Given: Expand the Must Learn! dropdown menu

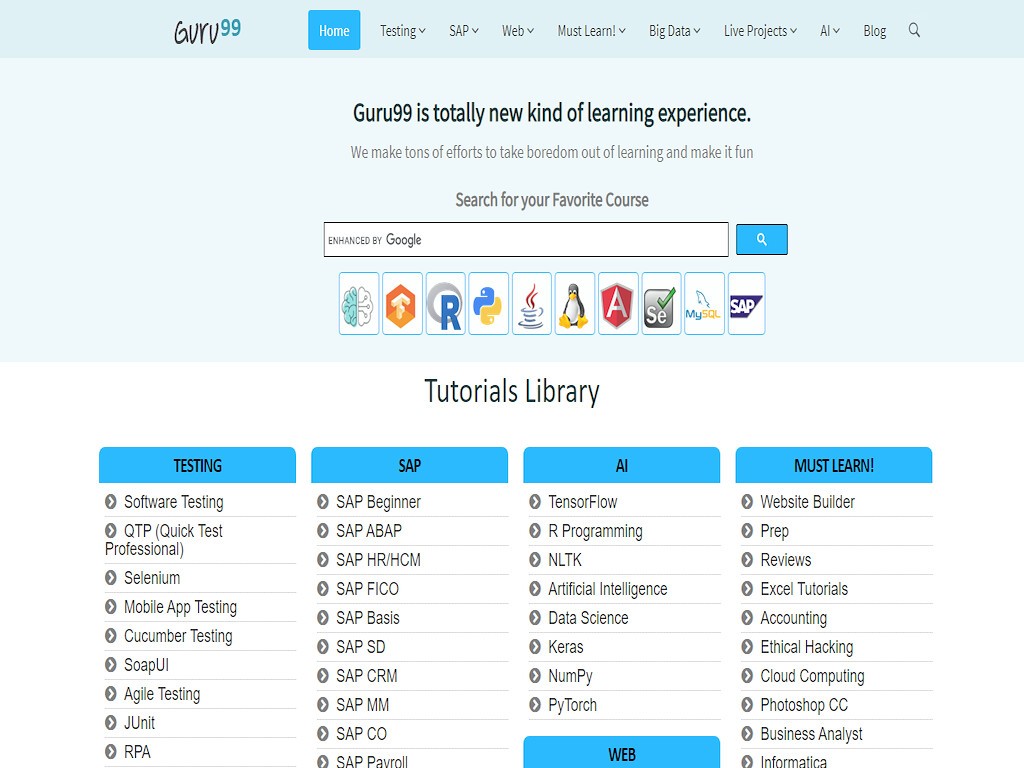Looking at the screenshot, I should pyautogui.click(x=591, y=31).
